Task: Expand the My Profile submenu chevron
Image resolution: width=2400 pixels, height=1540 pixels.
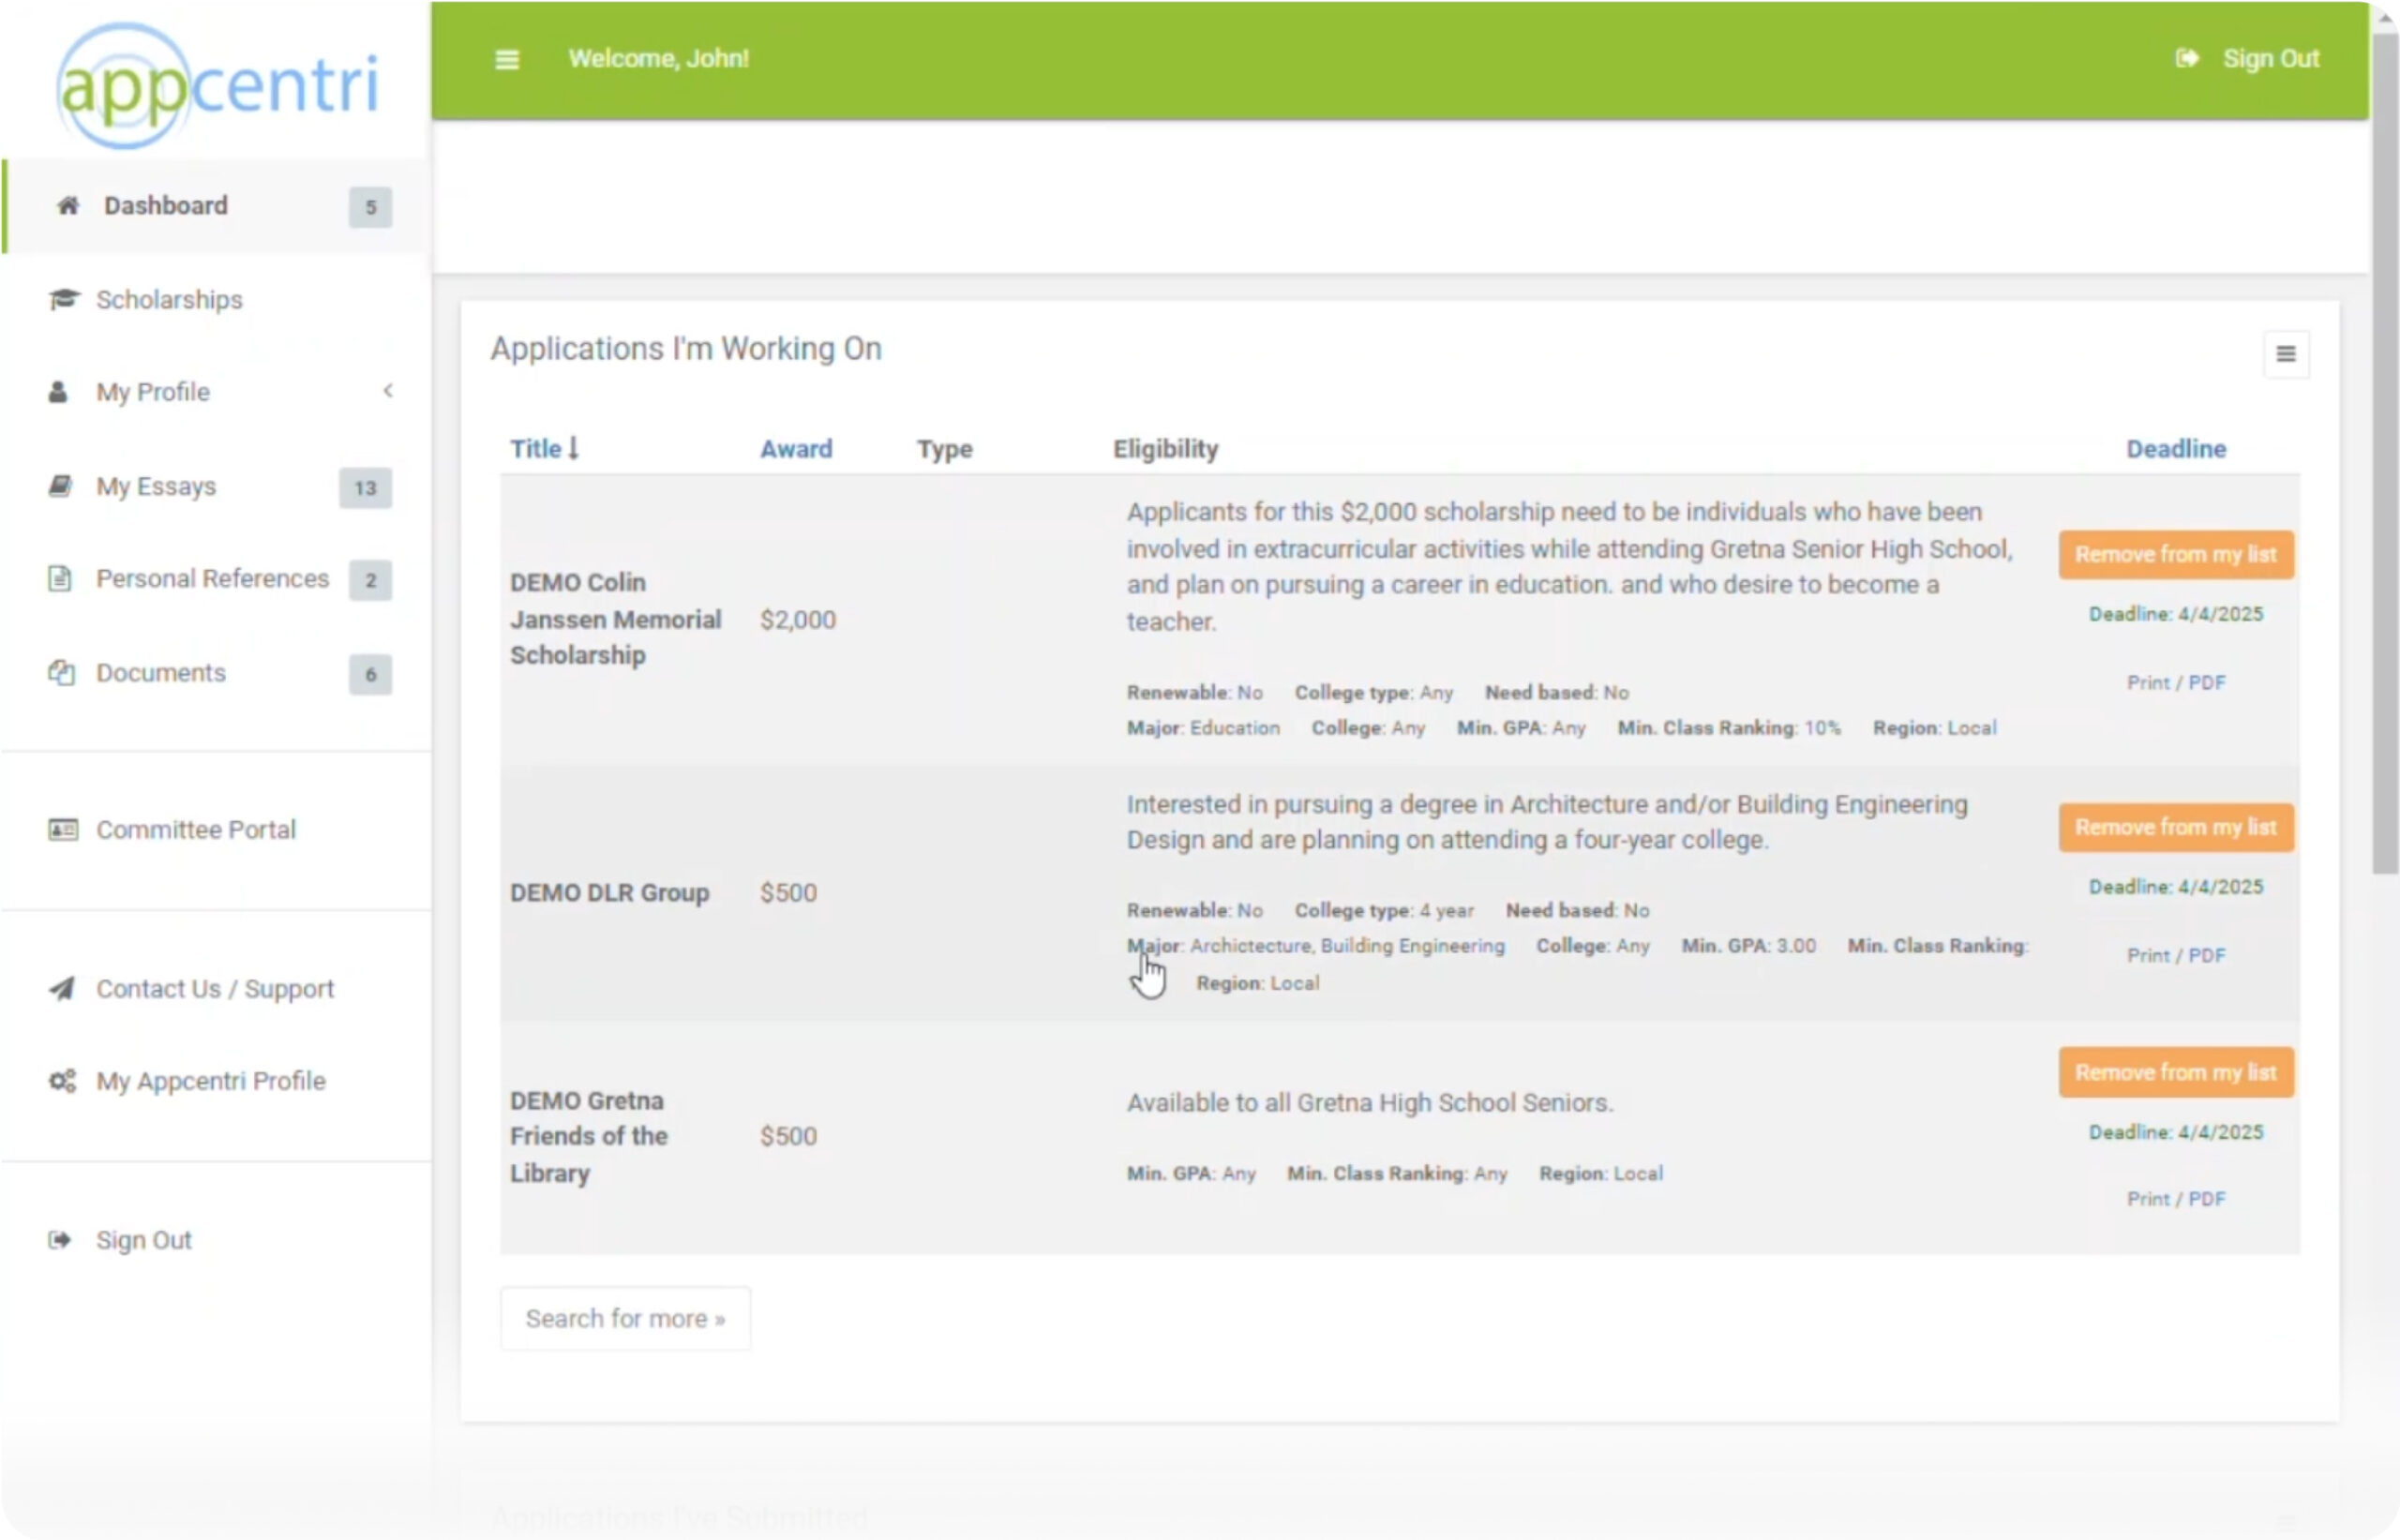Action: coord(388,391)
